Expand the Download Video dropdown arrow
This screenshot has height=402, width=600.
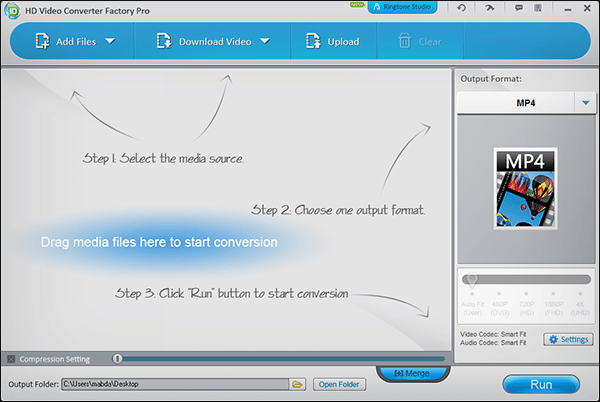tap(265, 42)
